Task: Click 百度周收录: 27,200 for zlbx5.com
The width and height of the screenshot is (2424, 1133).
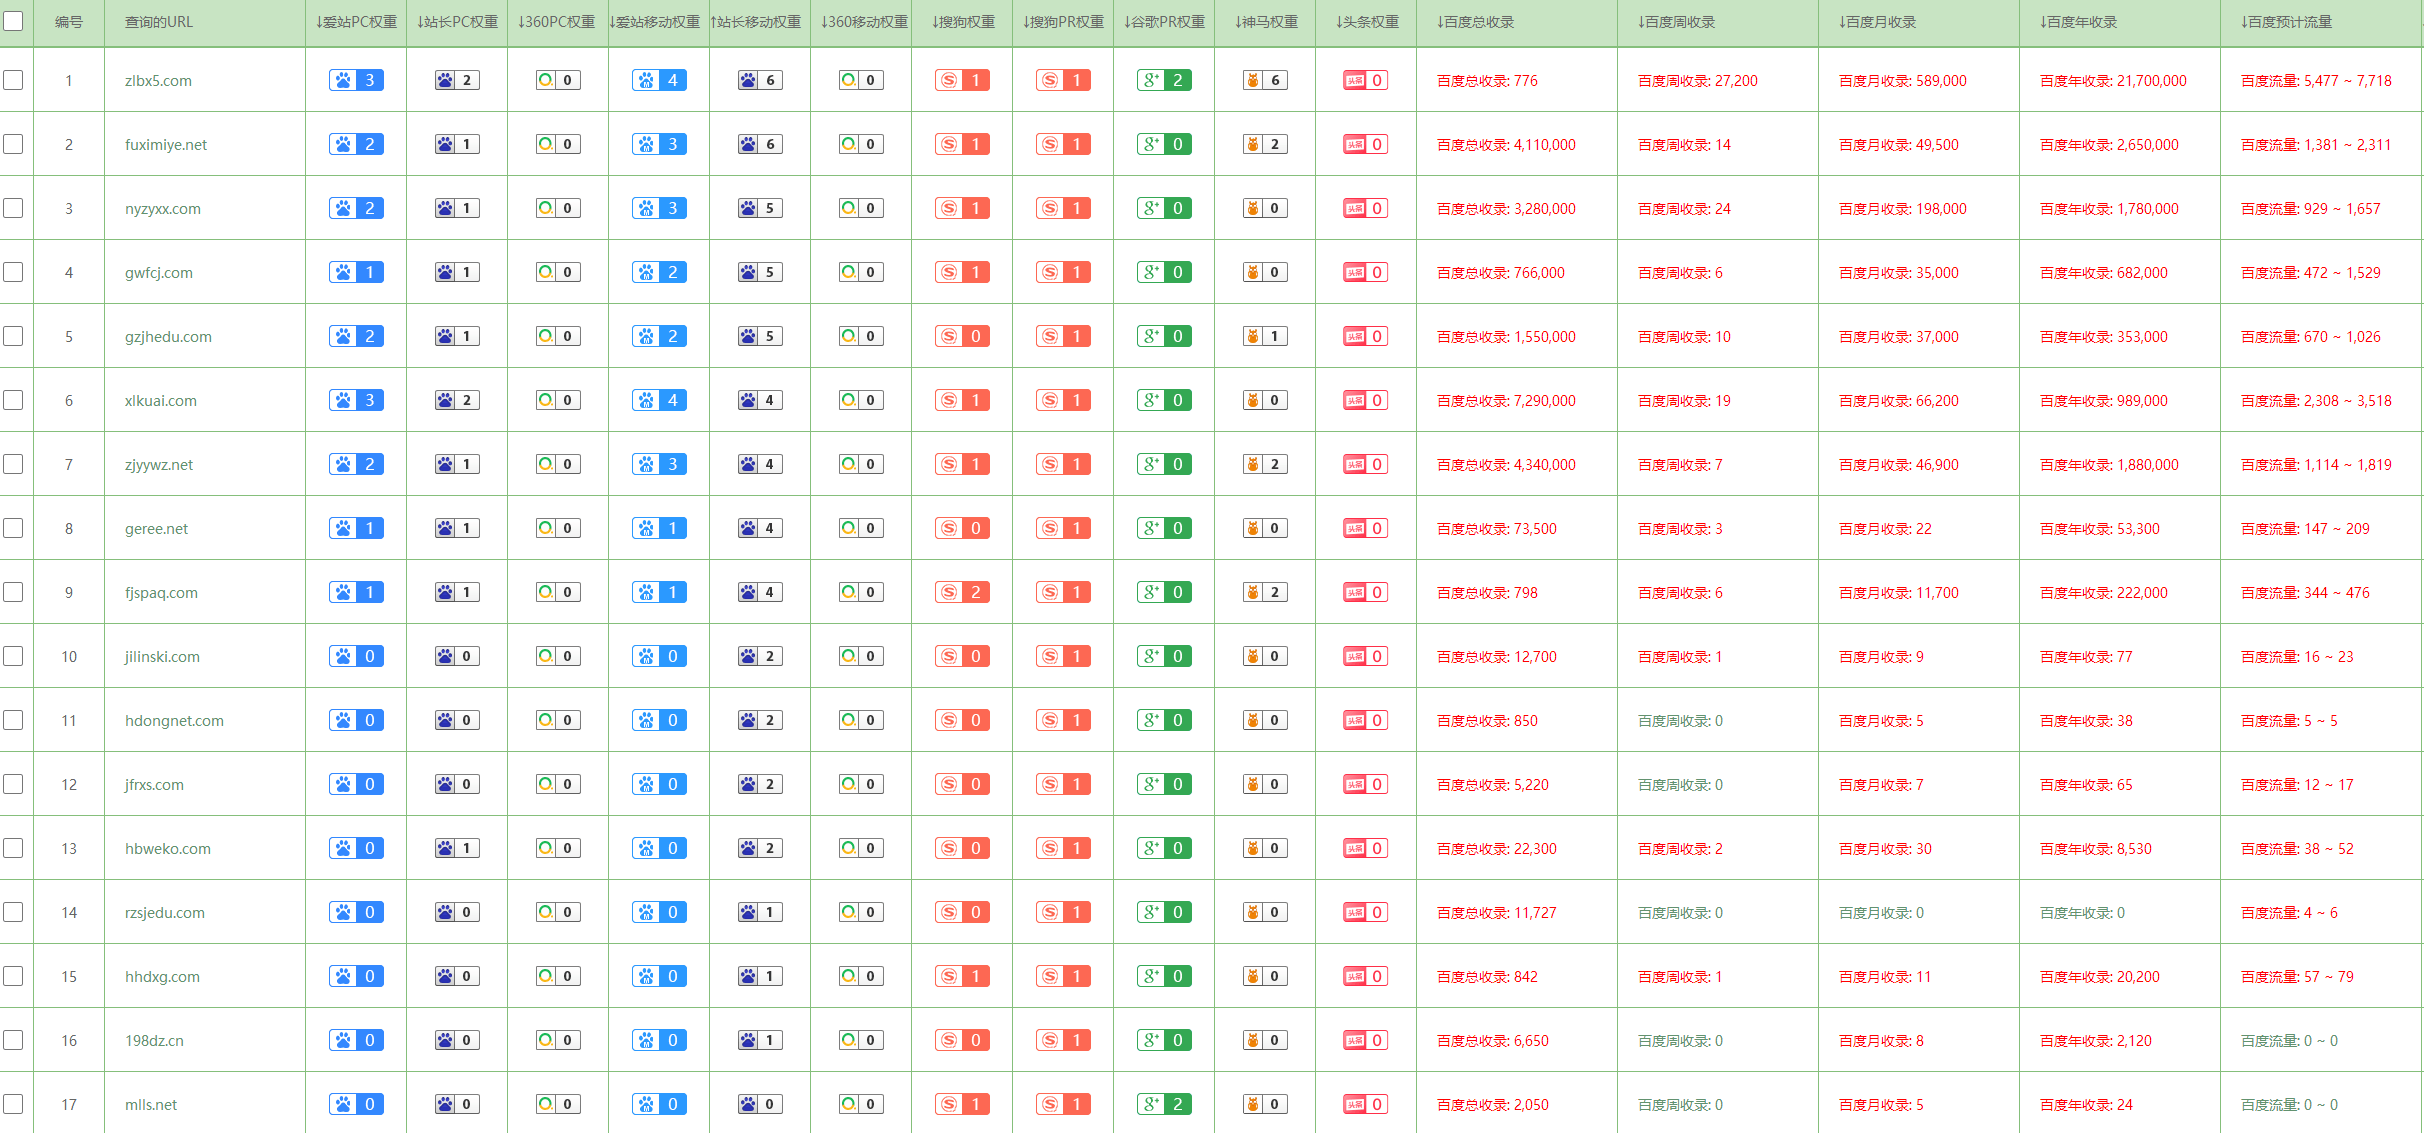Action: 1697,81
